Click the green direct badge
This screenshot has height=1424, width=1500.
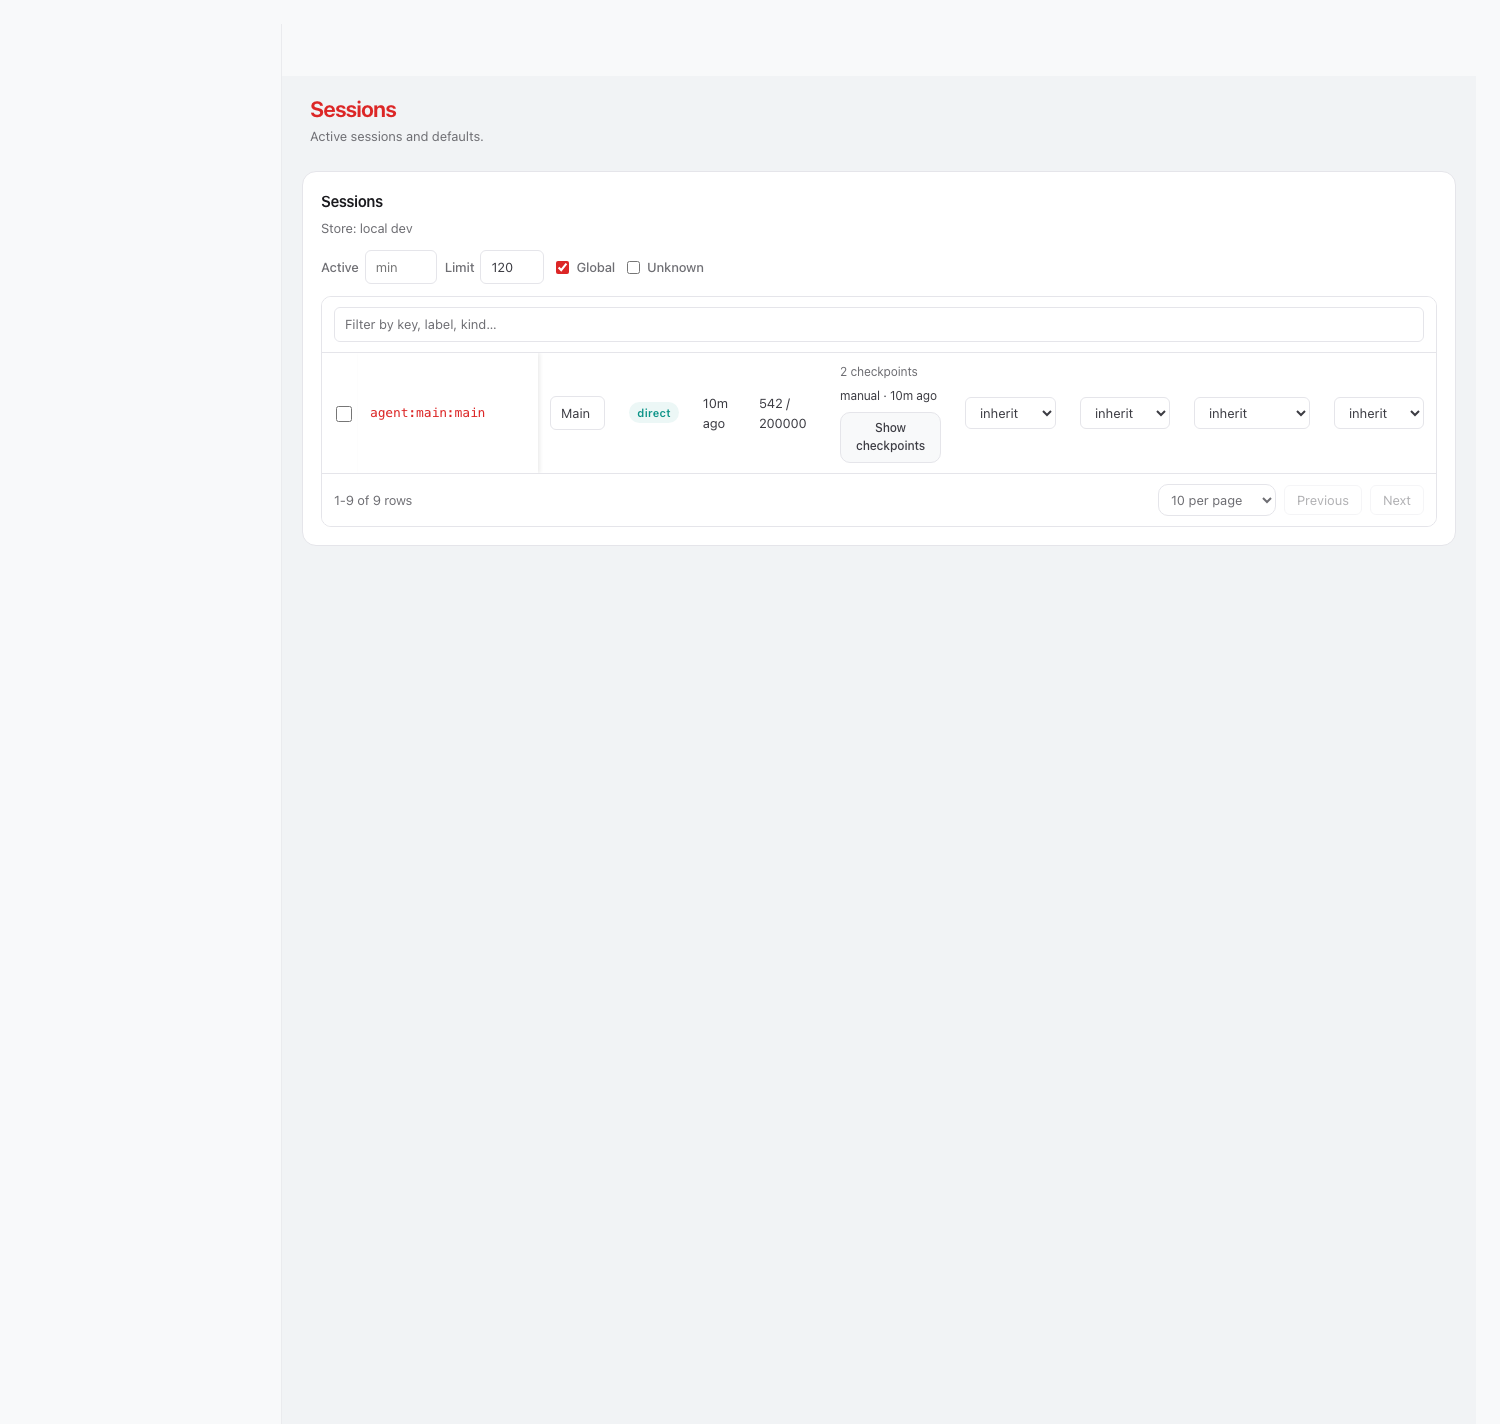[654, 413]
